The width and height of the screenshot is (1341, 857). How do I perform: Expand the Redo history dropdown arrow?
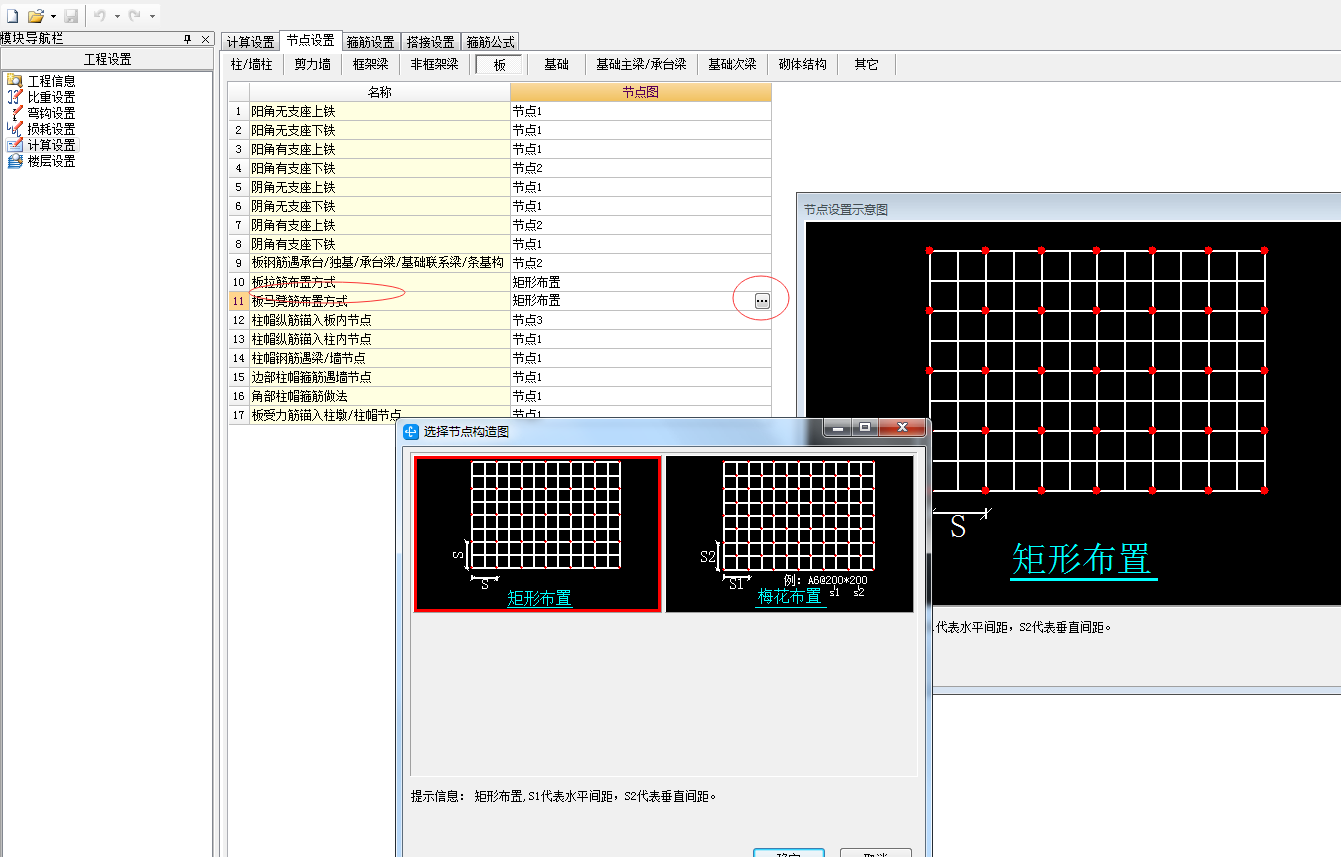point(152,17)
